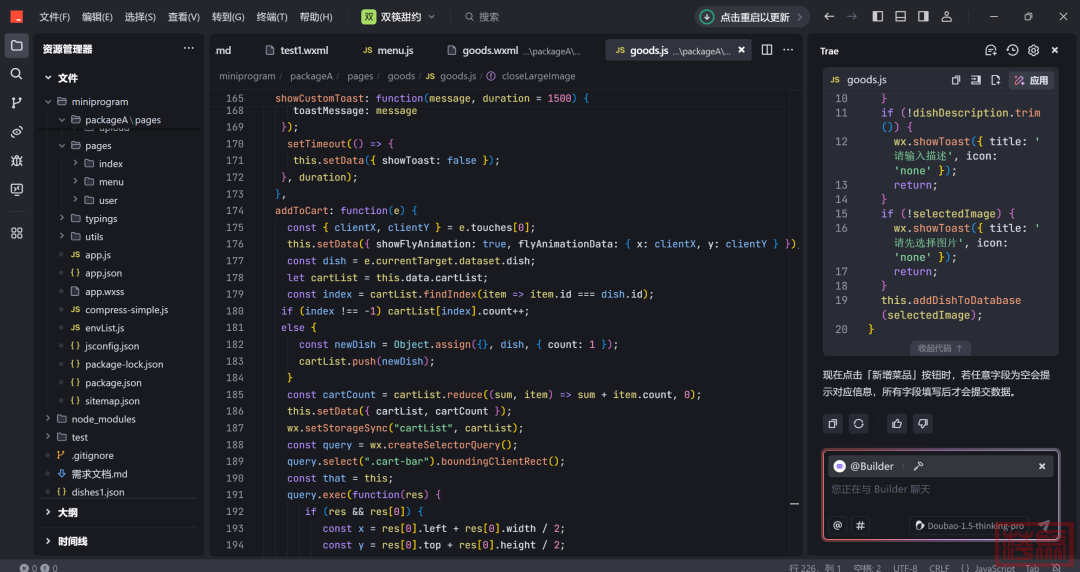The image size is (1080, 572).
Task: Click the split editor icon
Action: 767,50
